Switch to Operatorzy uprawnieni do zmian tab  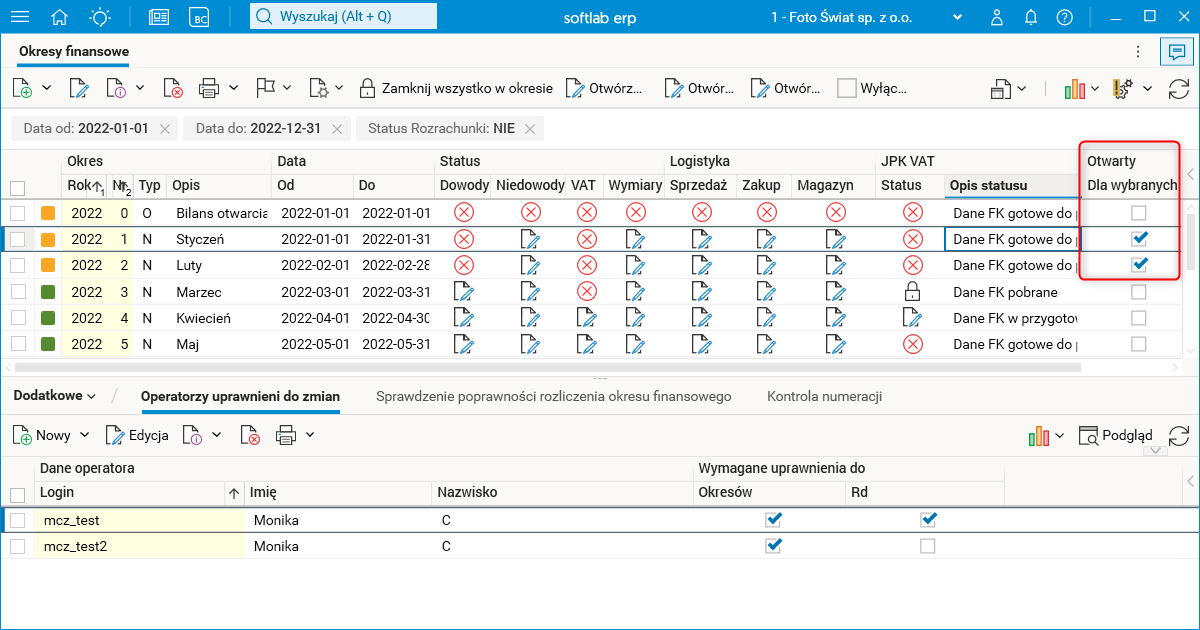click(x=240, y=396)
